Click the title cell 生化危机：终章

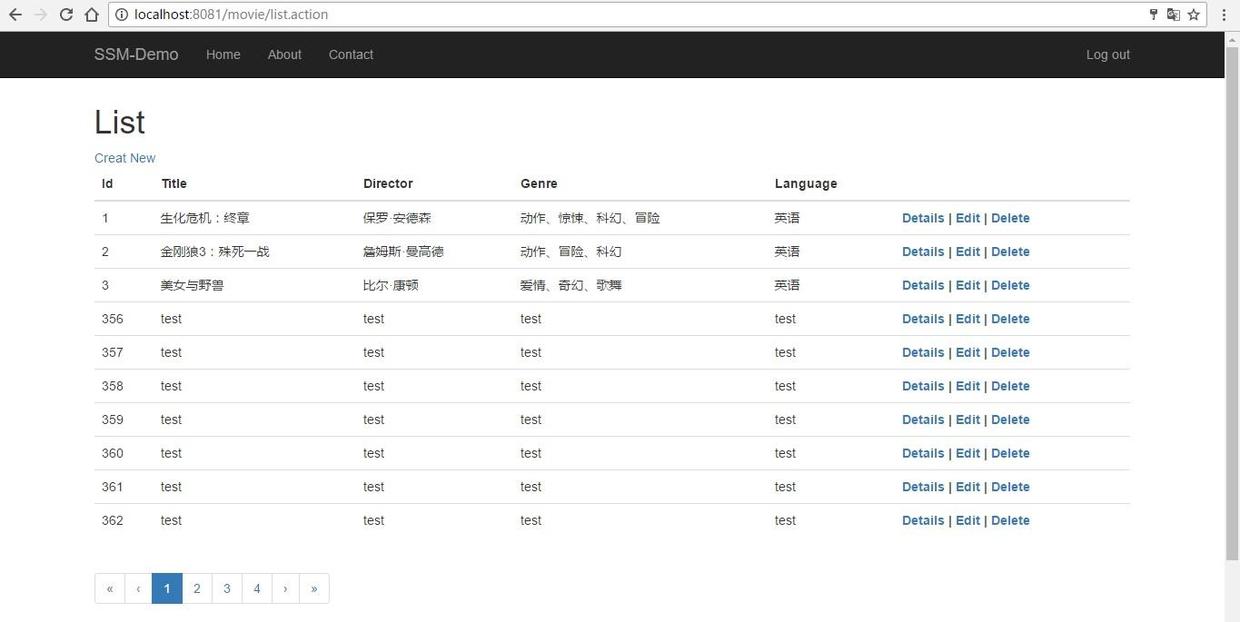point(204,218)
